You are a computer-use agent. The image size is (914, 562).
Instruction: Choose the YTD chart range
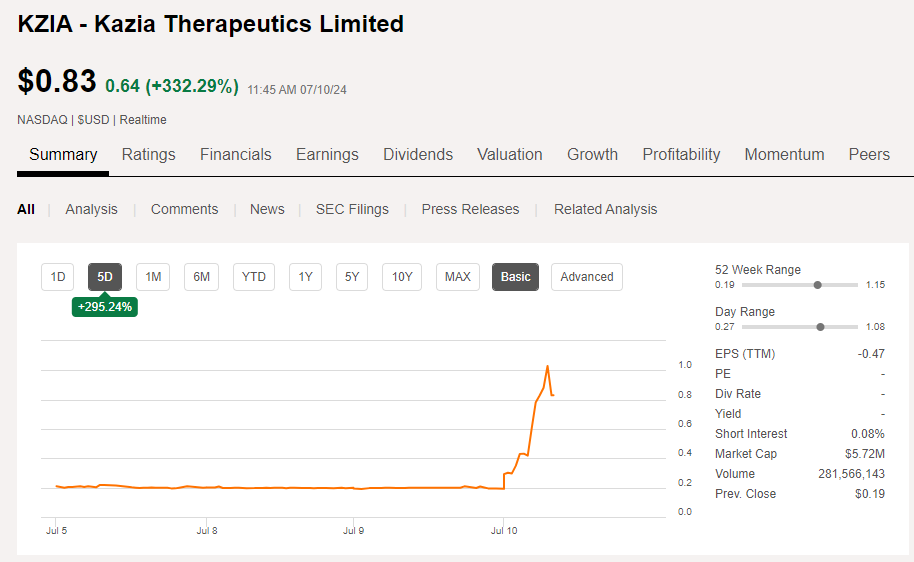tap(254, 277)
